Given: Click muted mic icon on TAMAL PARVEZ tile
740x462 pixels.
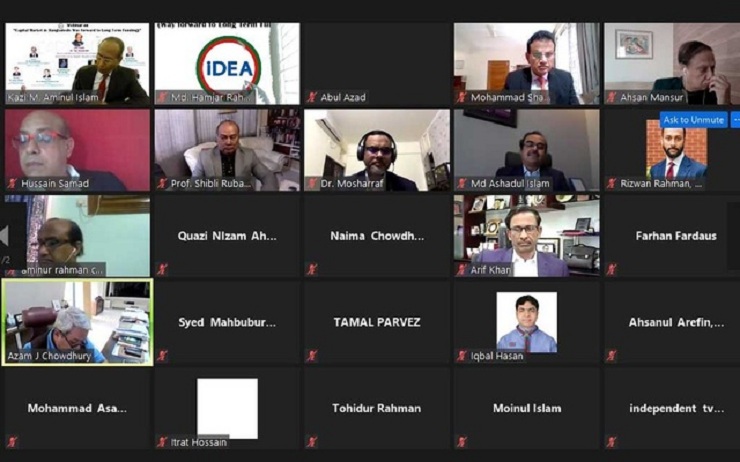Looking at the screenshot, I should click(311, 356).
